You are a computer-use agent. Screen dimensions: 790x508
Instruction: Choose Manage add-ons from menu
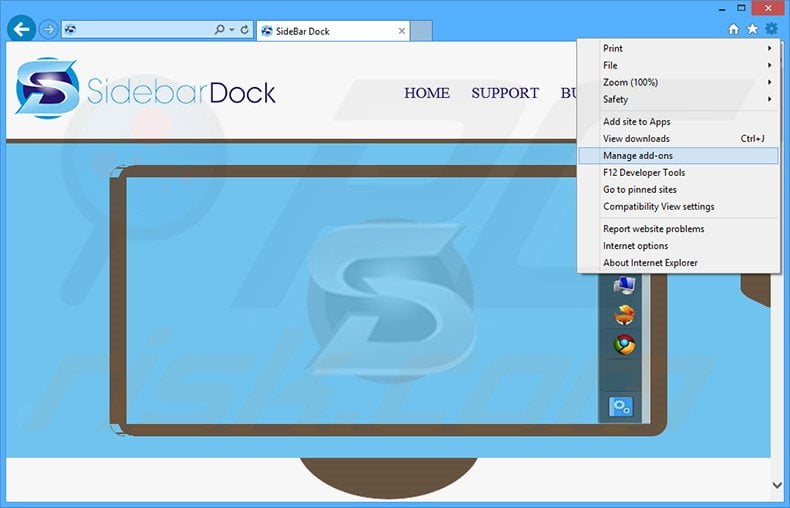point(678,156)
